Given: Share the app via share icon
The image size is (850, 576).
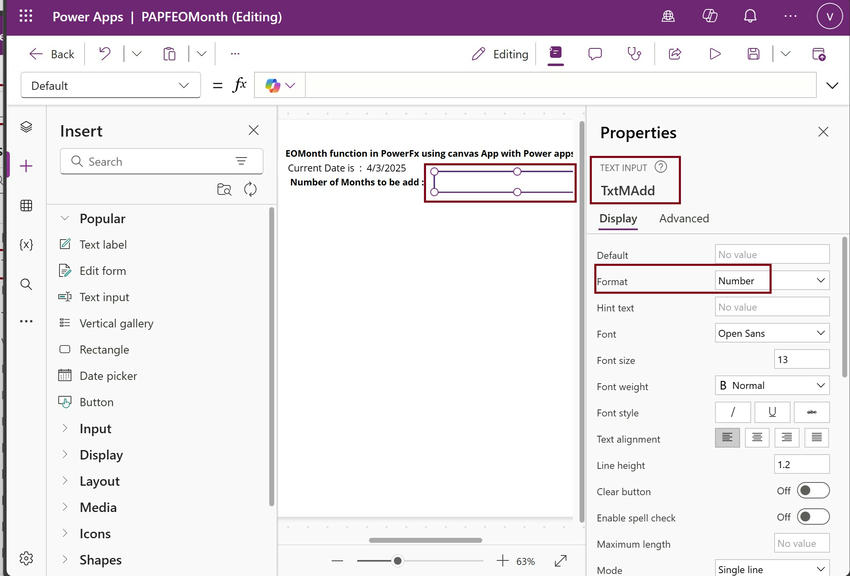Looking at the screenshot, I should point(675,54).
